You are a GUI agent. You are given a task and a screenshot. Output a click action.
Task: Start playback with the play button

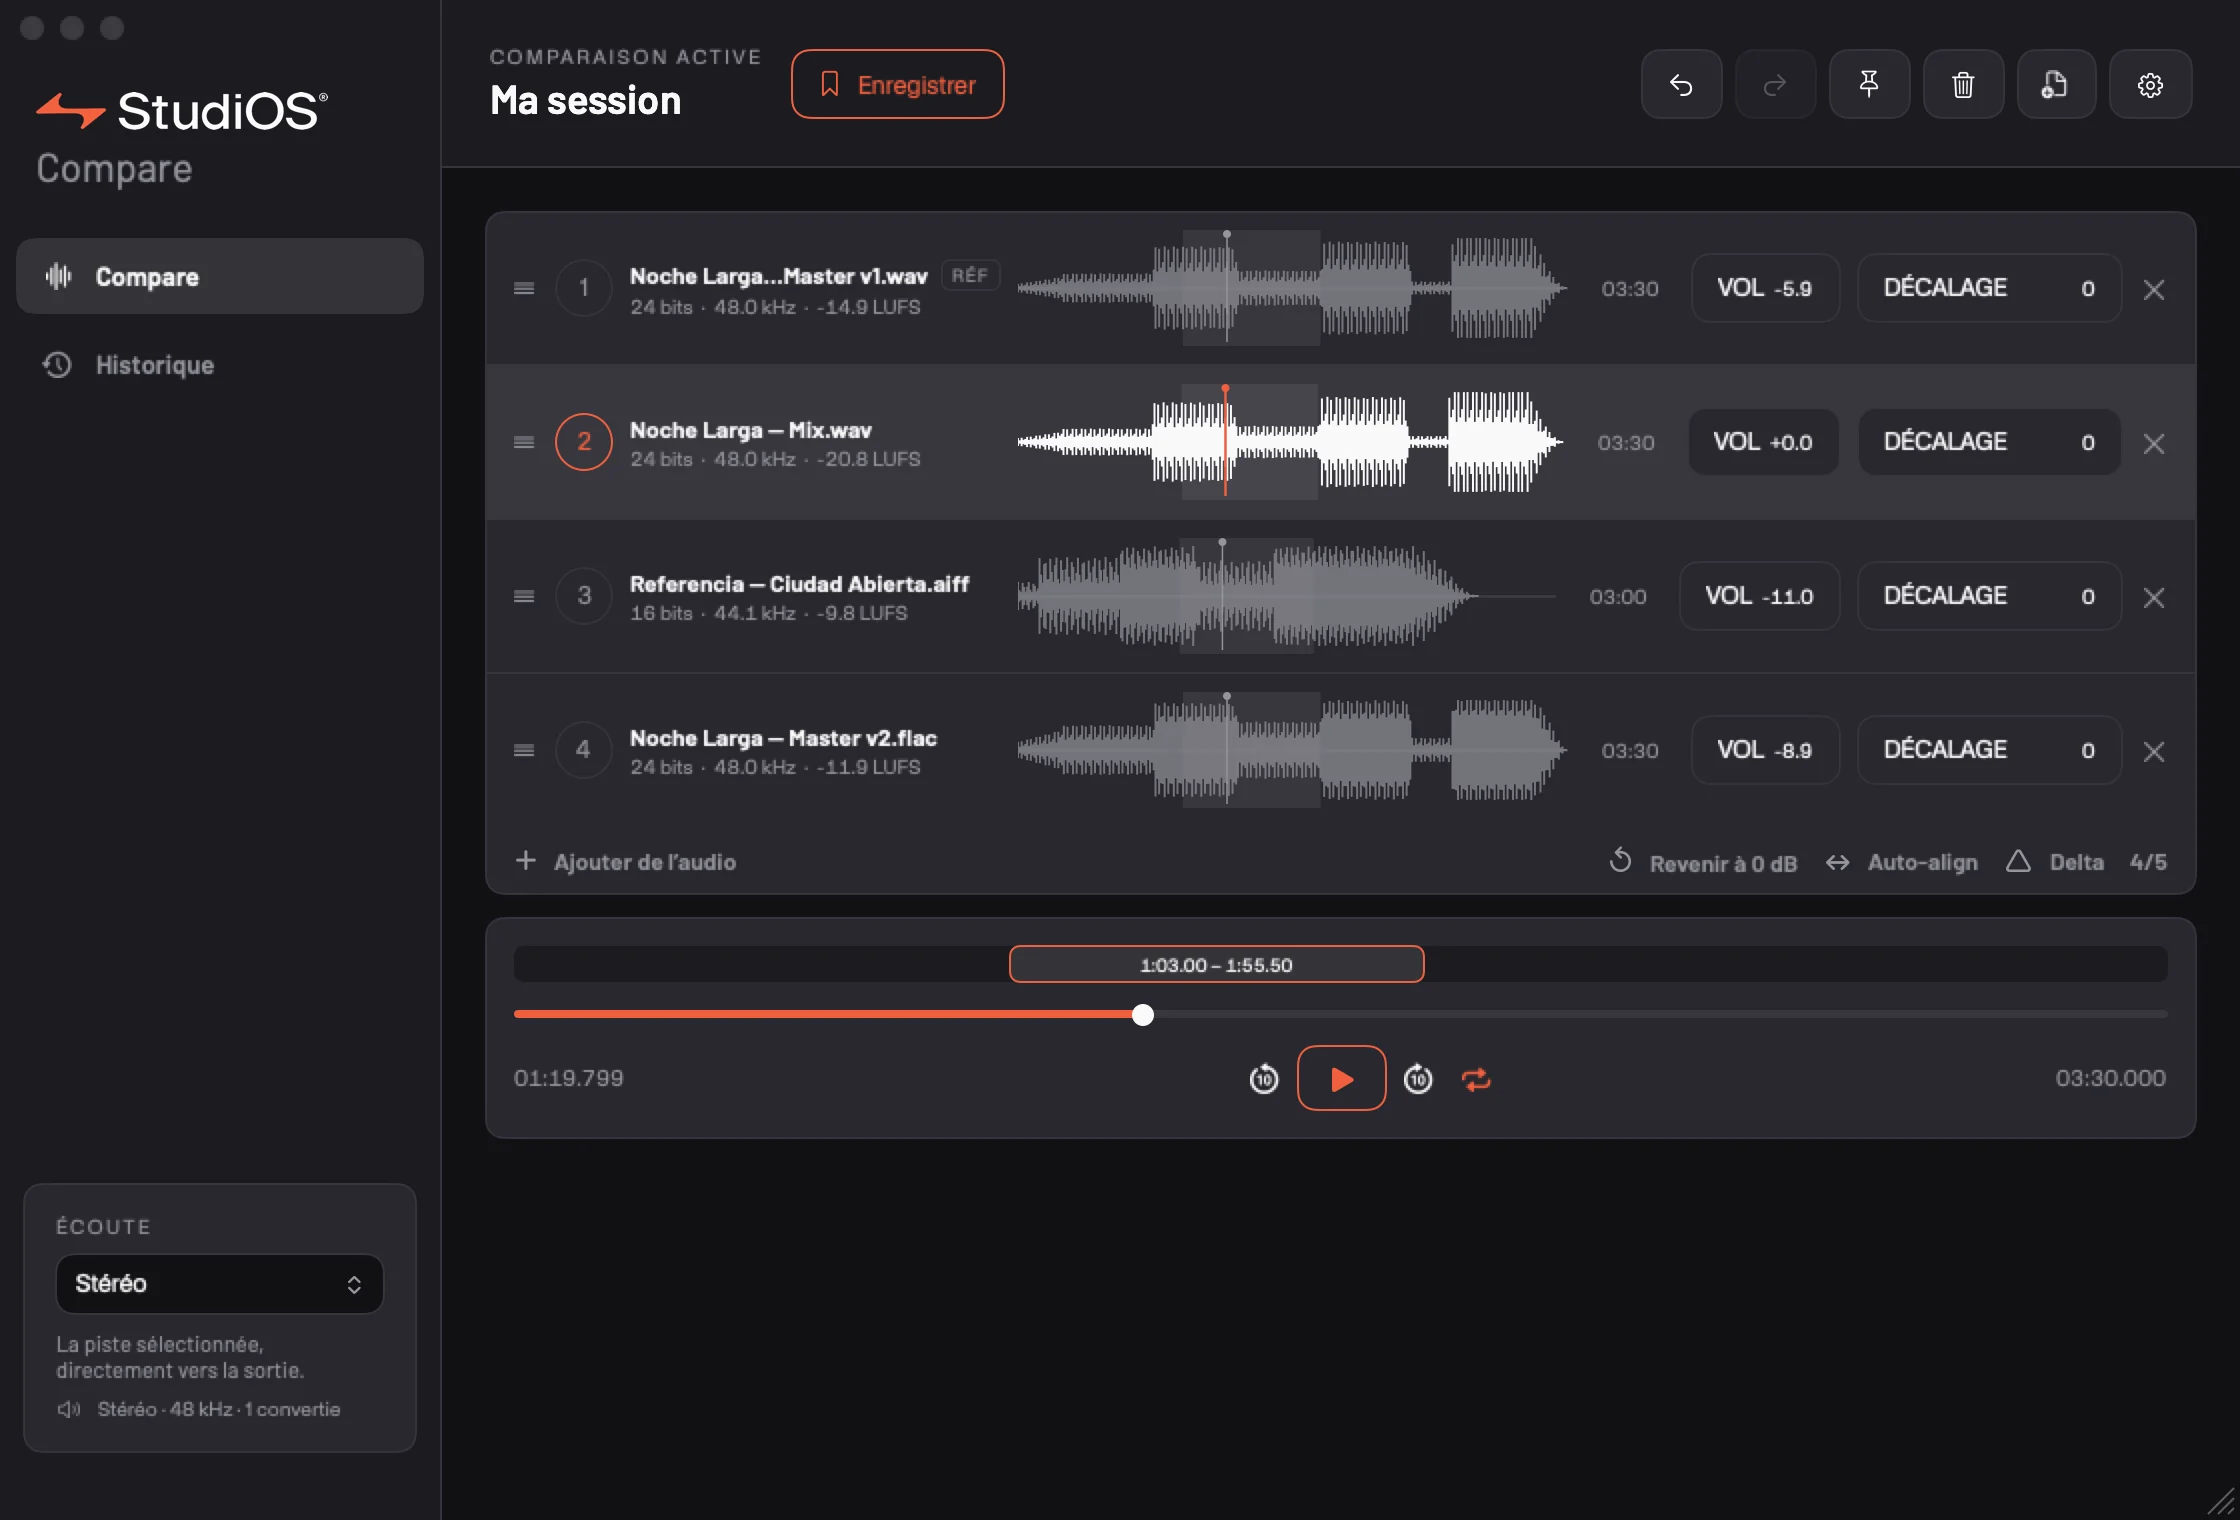pyautogui.click(x=1341, y=1078)
